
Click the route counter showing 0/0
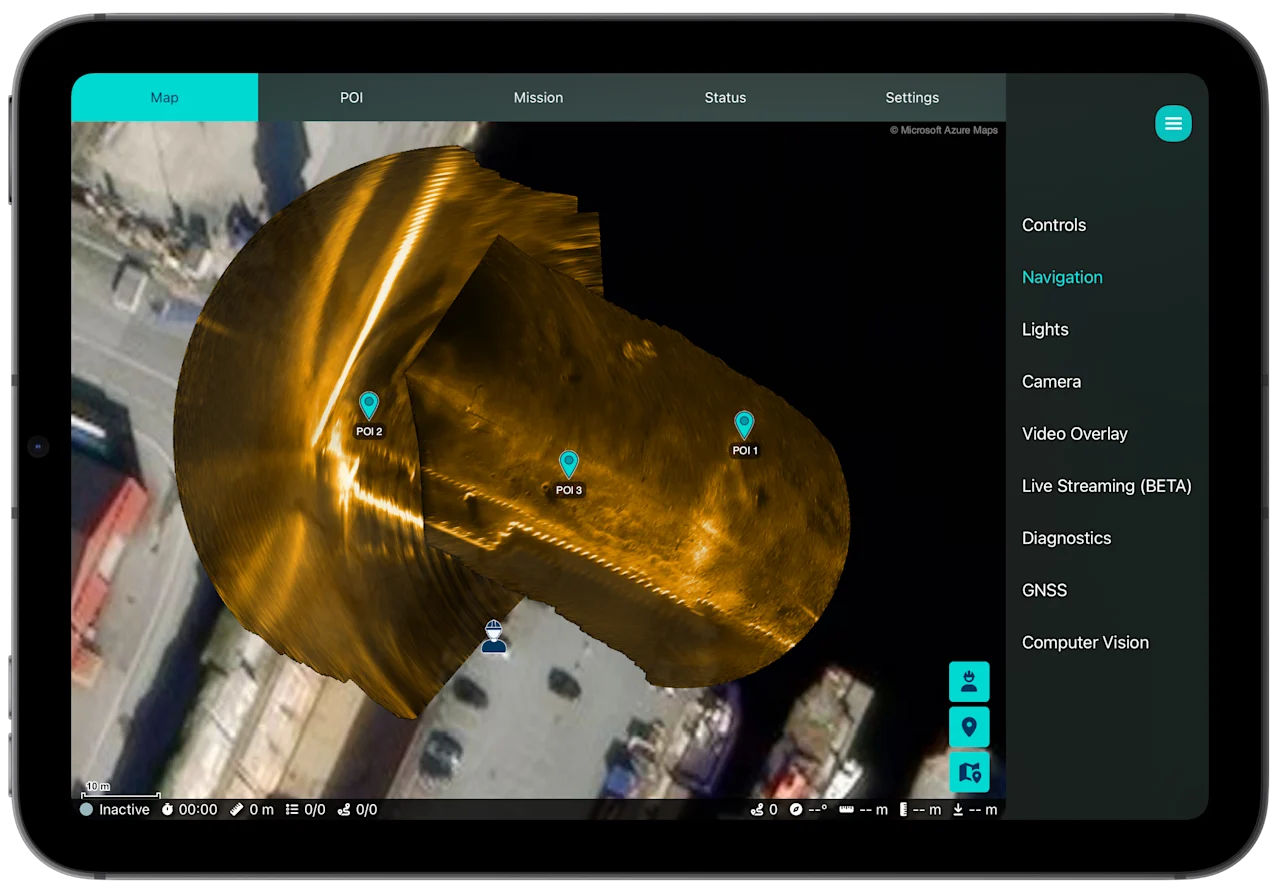pos(357,810)
